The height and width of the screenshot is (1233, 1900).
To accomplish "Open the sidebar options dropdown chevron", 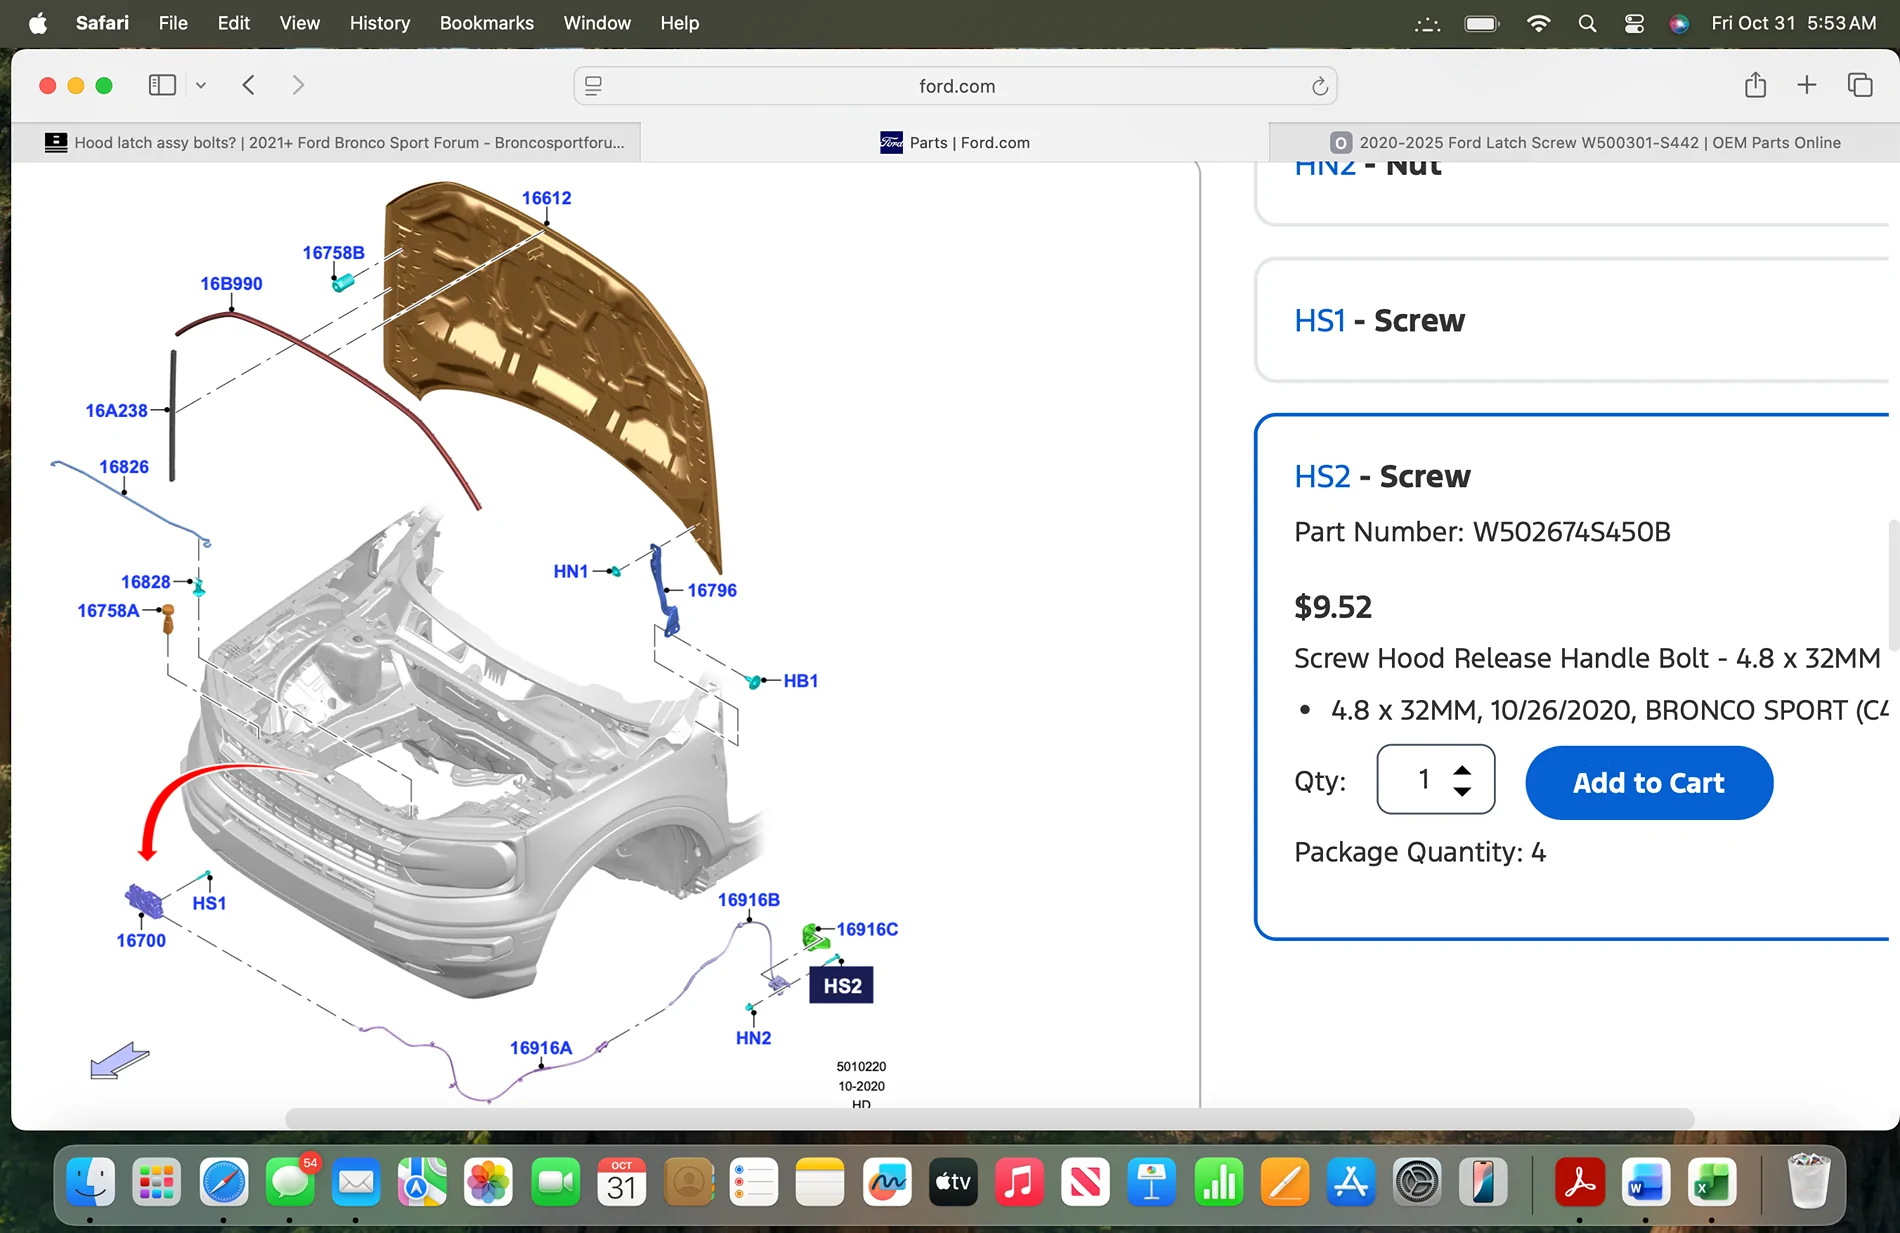I will pos(201,86).
